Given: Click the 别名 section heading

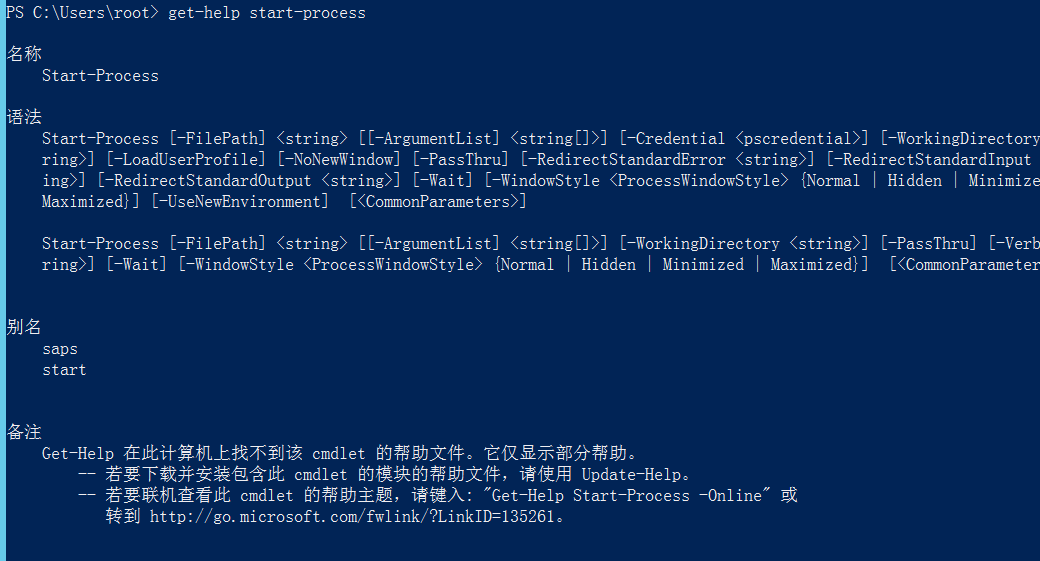Looking at the screenshot, I should point(25,327).
